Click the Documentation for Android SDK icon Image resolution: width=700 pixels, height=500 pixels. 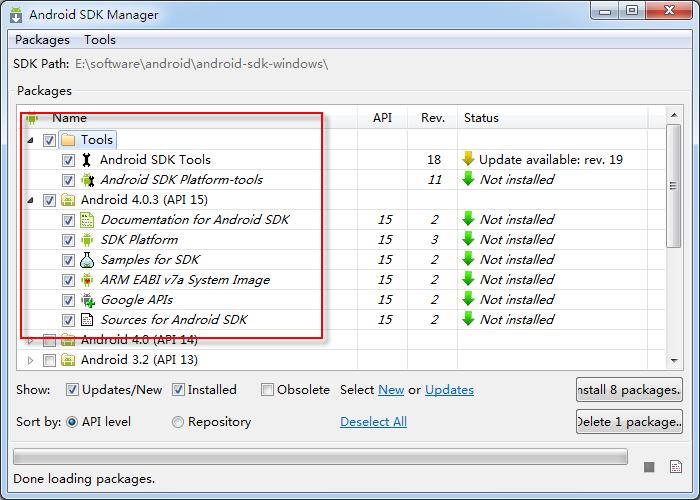87,220
